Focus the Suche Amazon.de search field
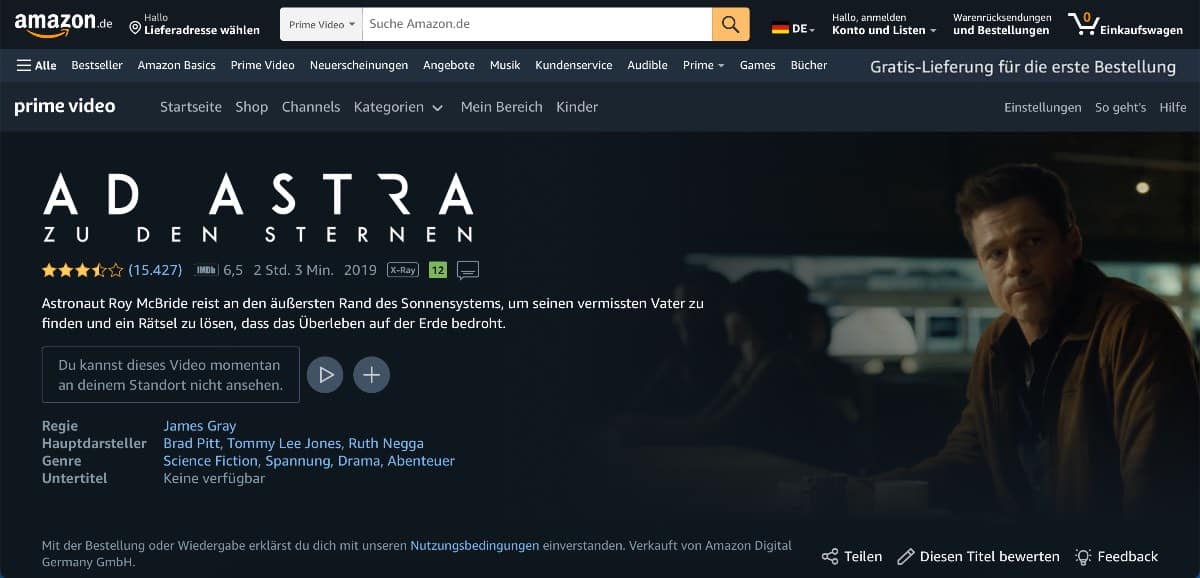 pos(536,24)
